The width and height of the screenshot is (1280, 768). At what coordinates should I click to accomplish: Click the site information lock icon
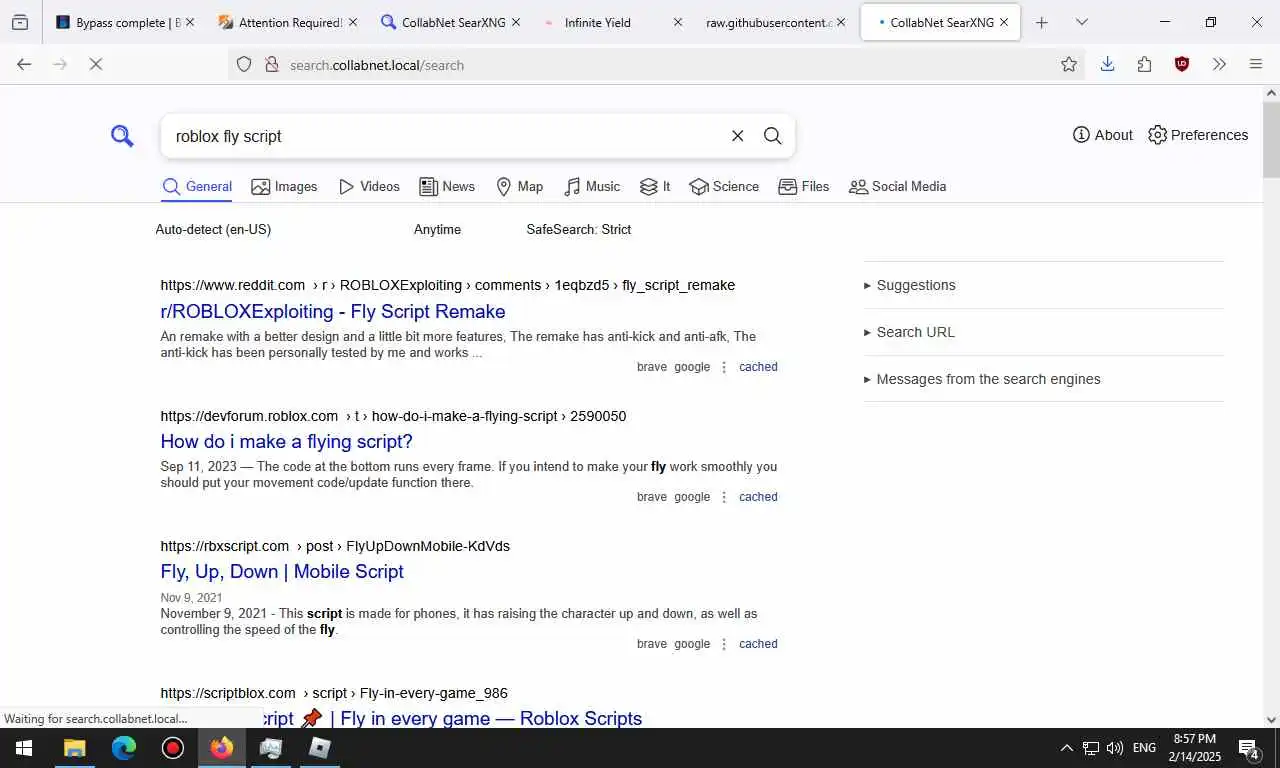pos(271,64)
